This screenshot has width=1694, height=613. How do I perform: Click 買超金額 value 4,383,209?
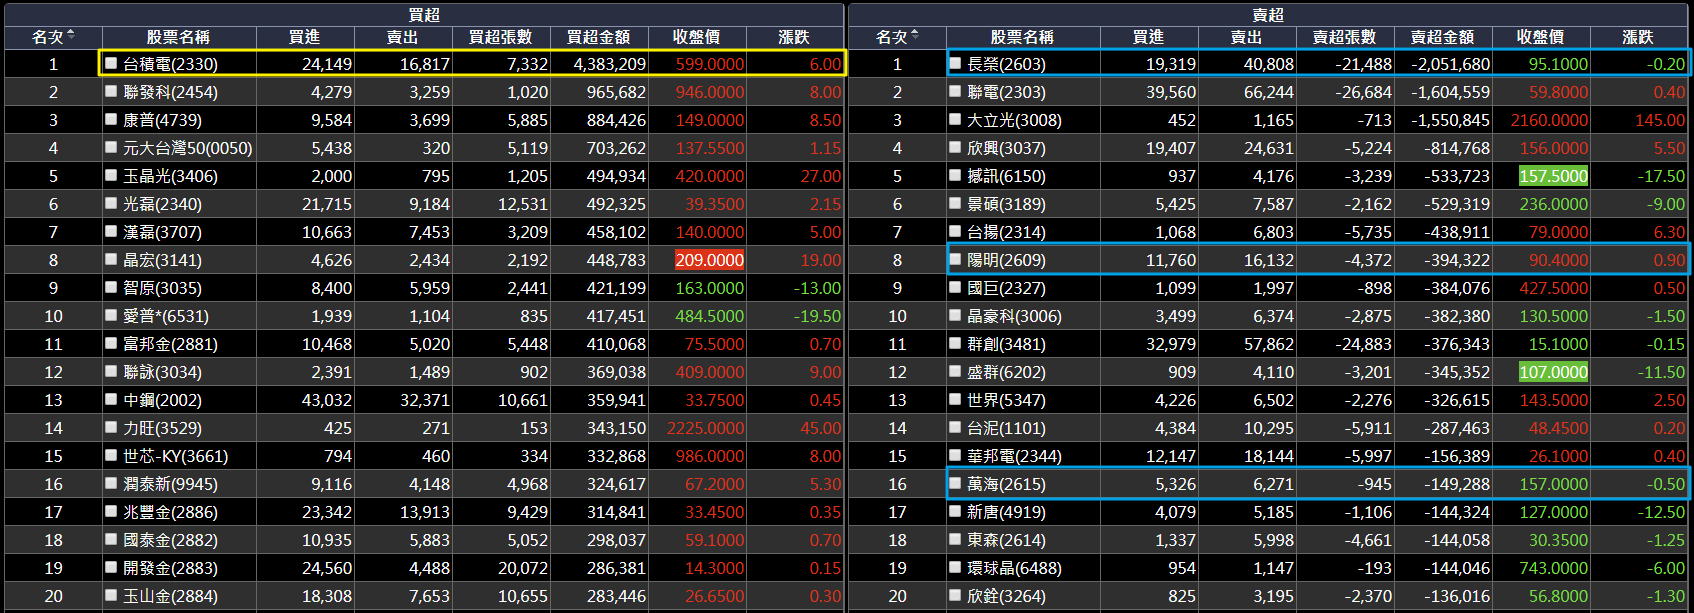609,63
